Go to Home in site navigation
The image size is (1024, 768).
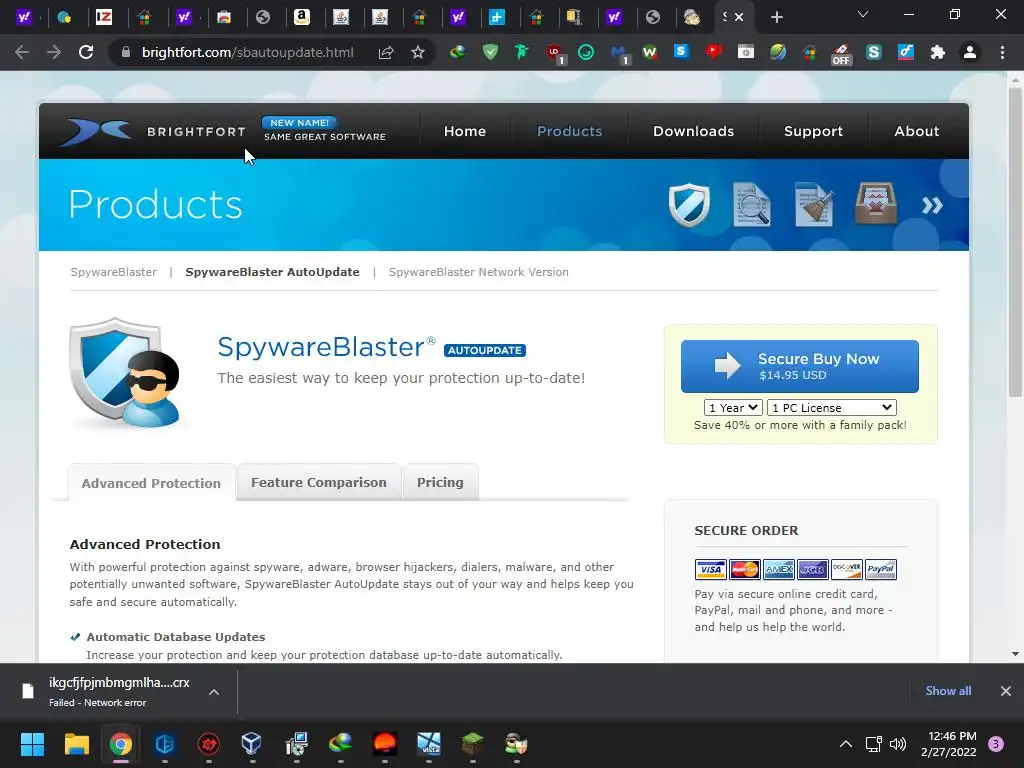pyautogui.click(x=465, y=131)
